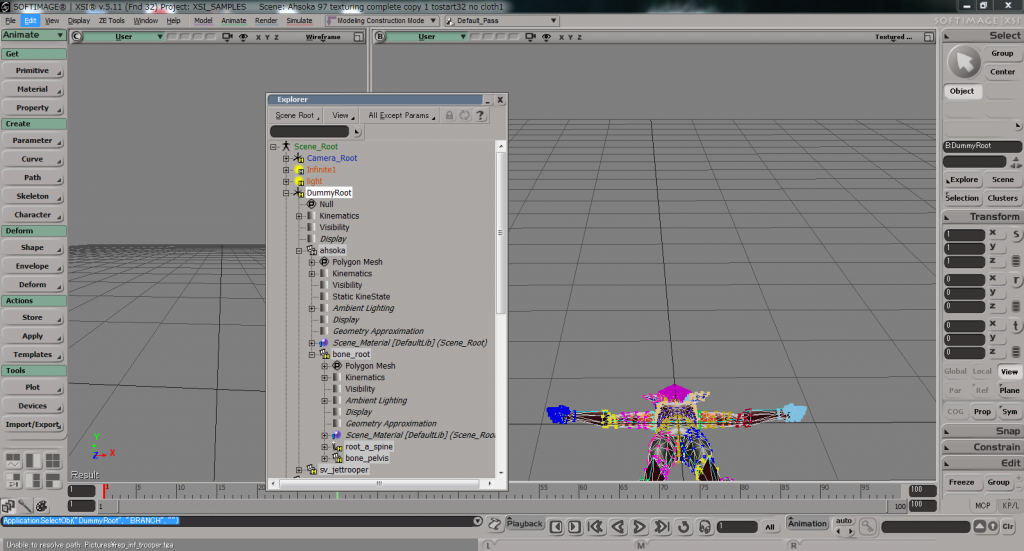Toggle the All playback button

point(770,527)
